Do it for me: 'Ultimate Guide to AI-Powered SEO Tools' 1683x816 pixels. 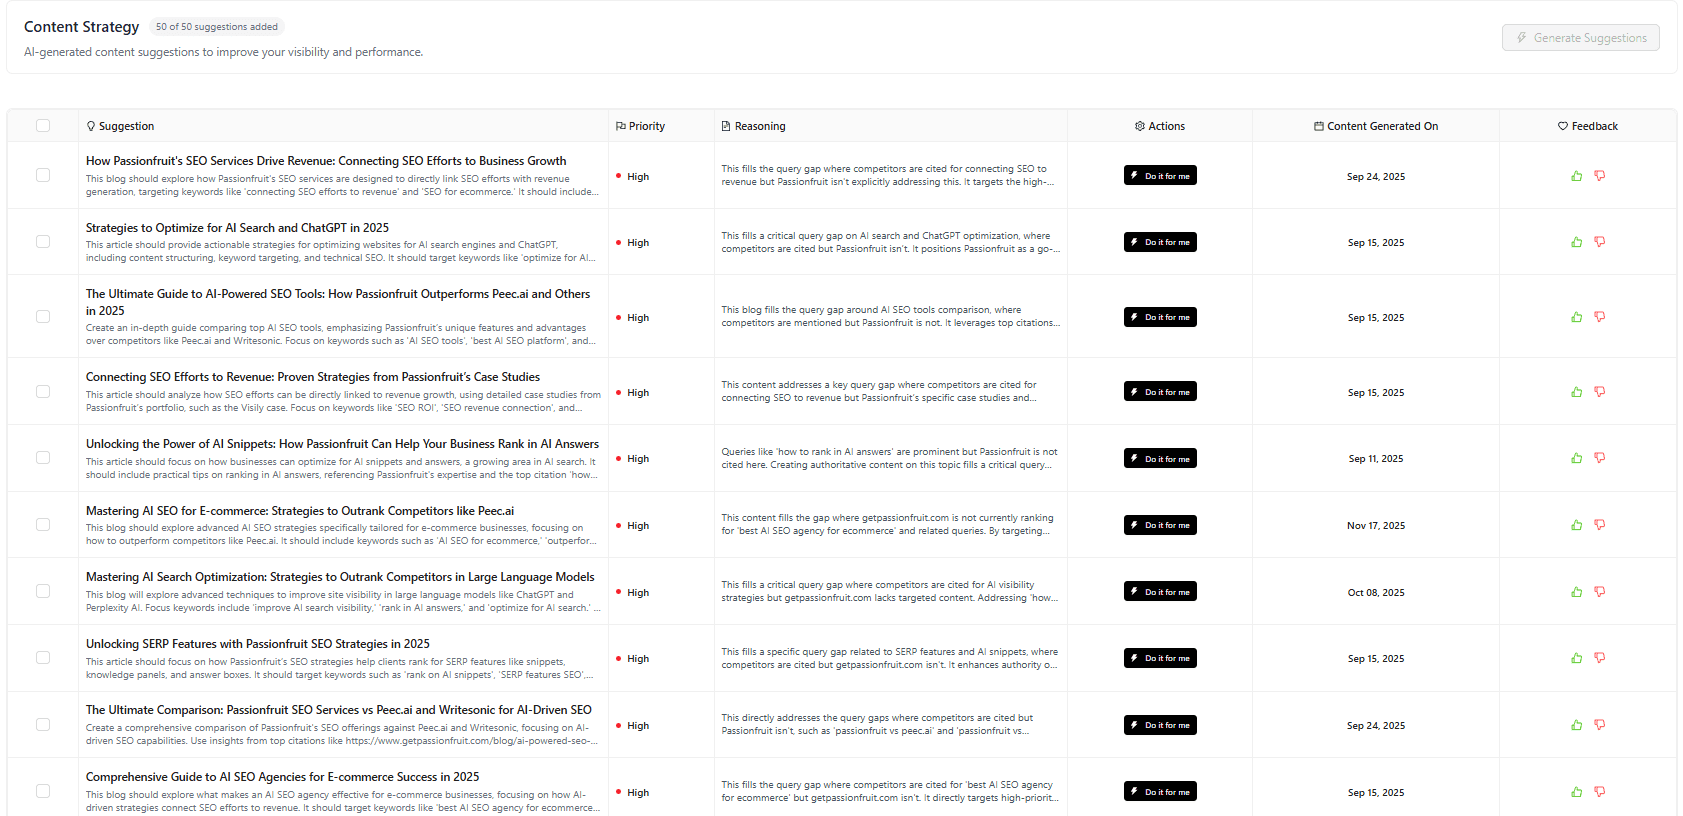pyautogui.click(x=1160, y=317)
